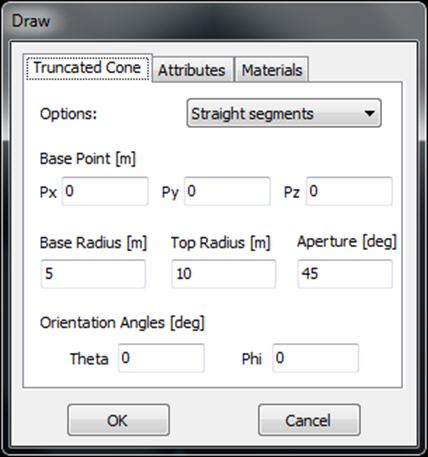The image size is (428, 457).
Task: Expand the Straight segments options dropdown
Action: point(284,113)
